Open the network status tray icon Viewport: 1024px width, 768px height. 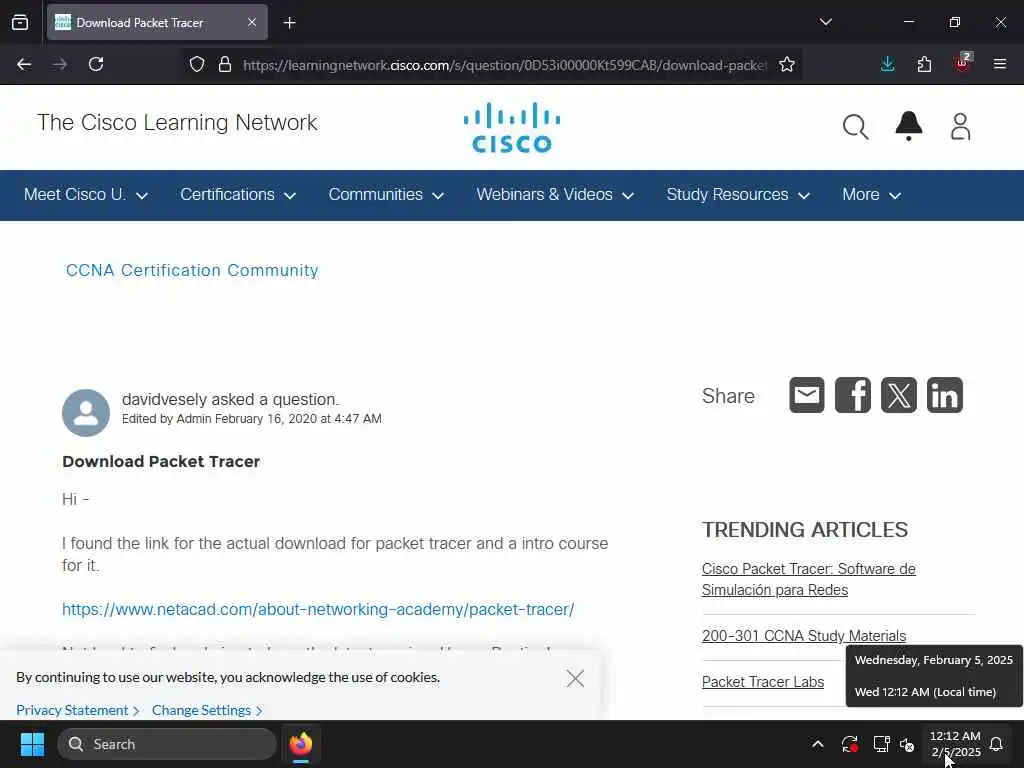882,744
